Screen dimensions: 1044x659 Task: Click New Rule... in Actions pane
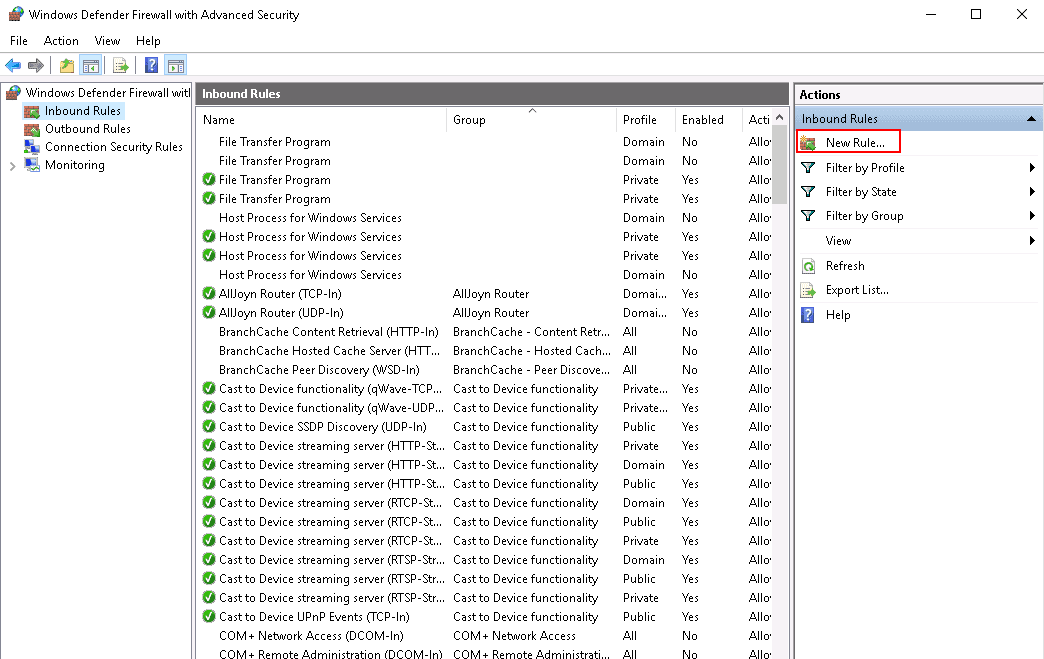click(x=855, y=142)
